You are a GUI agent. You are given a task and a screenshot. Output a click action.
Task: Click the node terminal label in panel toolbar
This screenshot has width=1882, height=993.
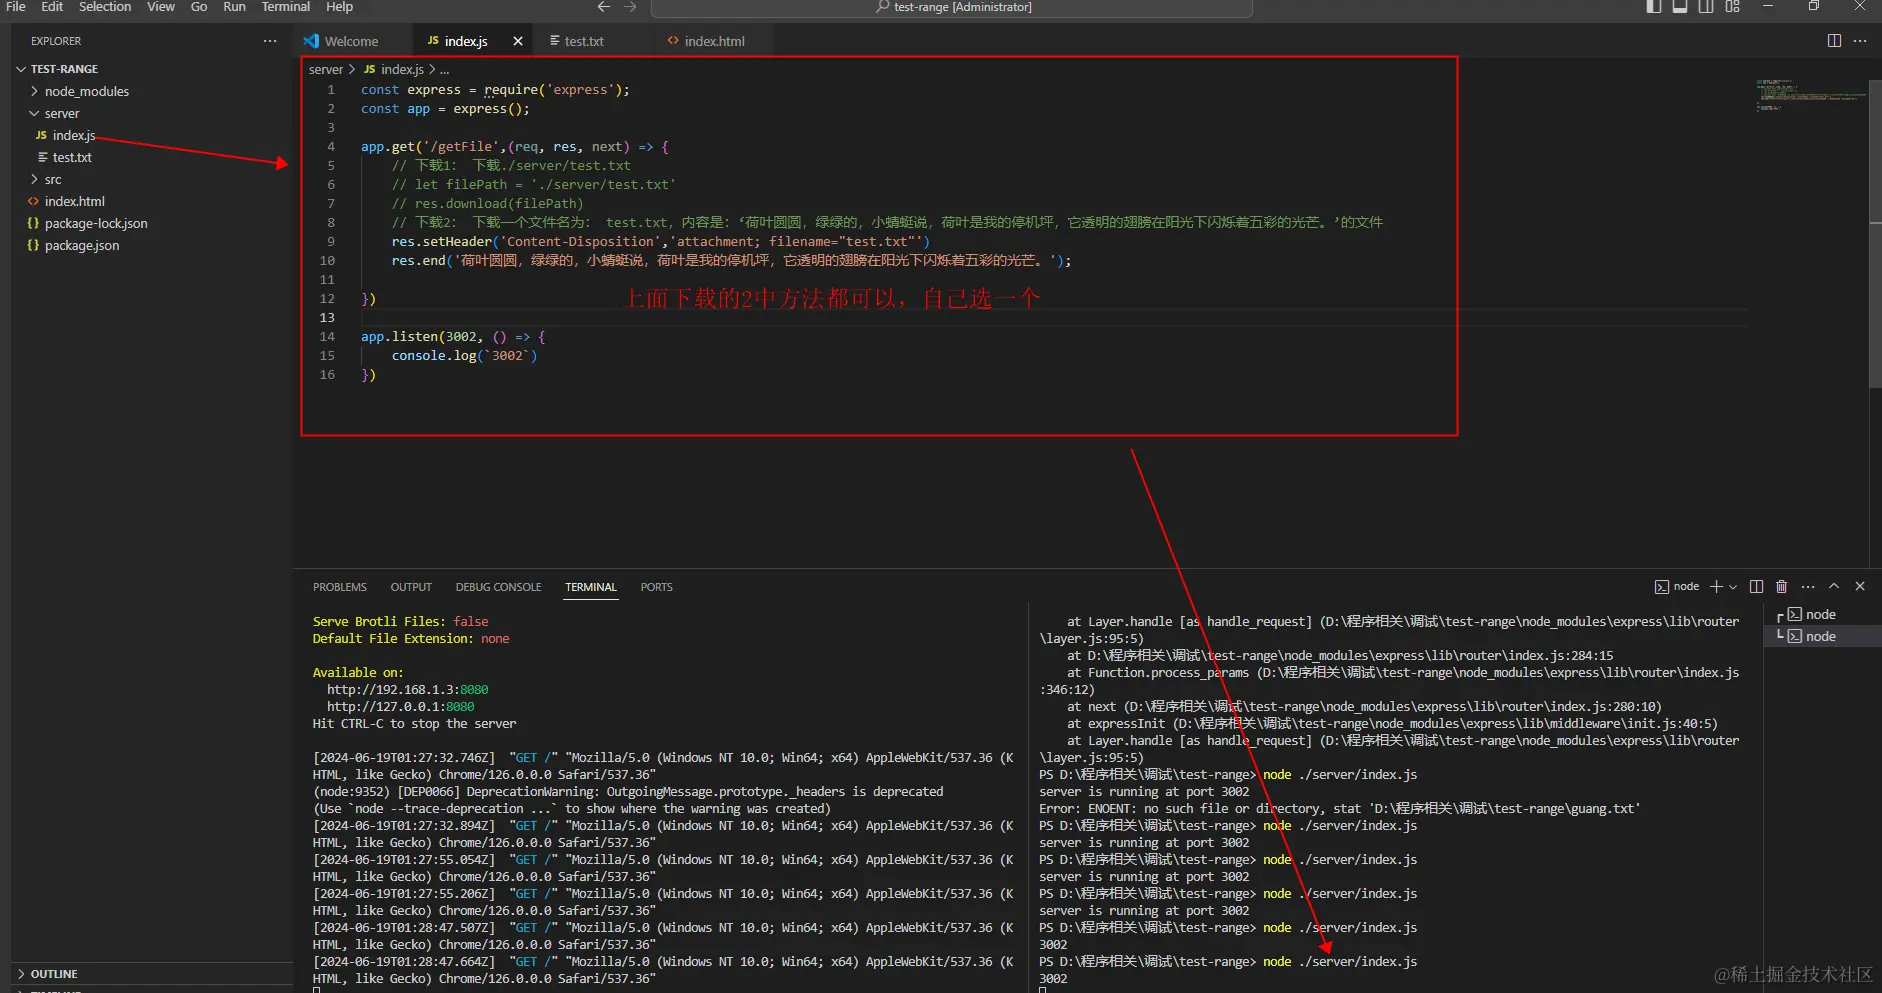[x=1677, y=587]
